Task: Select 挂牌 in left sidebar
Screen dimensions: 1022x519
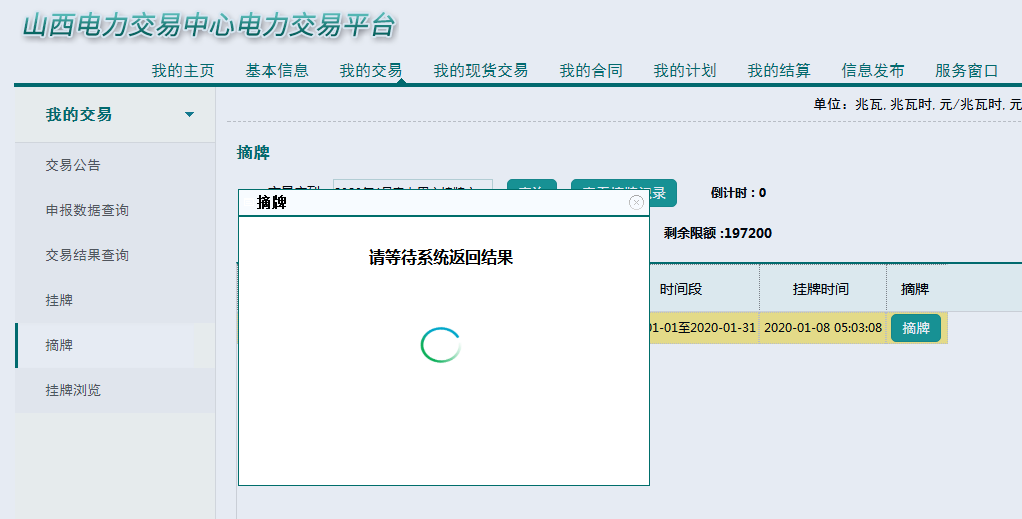Action: click(59, 300)
